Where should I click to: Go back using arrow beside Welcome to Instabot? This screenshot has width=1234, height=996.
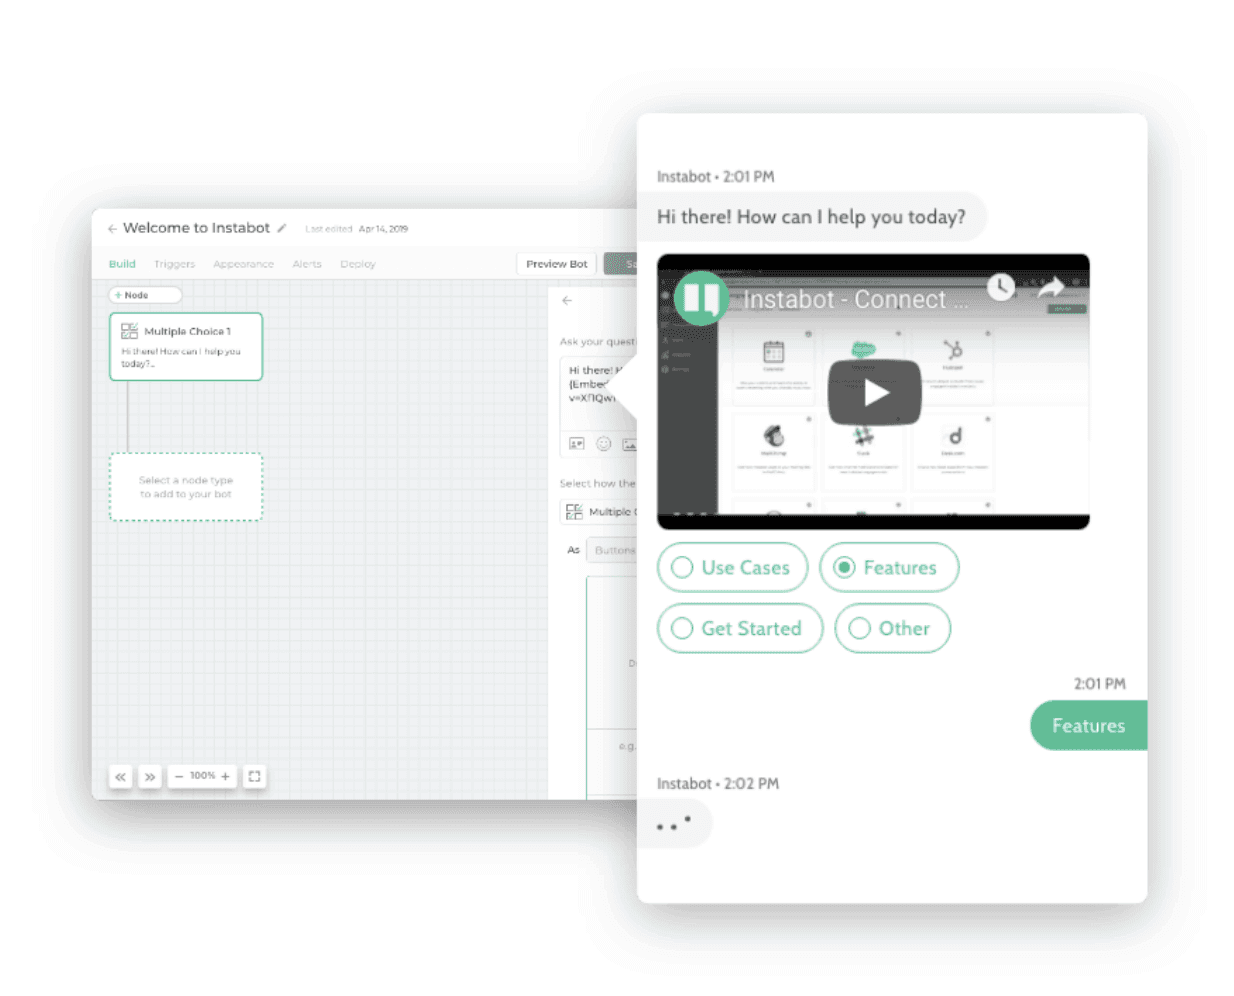112,229
